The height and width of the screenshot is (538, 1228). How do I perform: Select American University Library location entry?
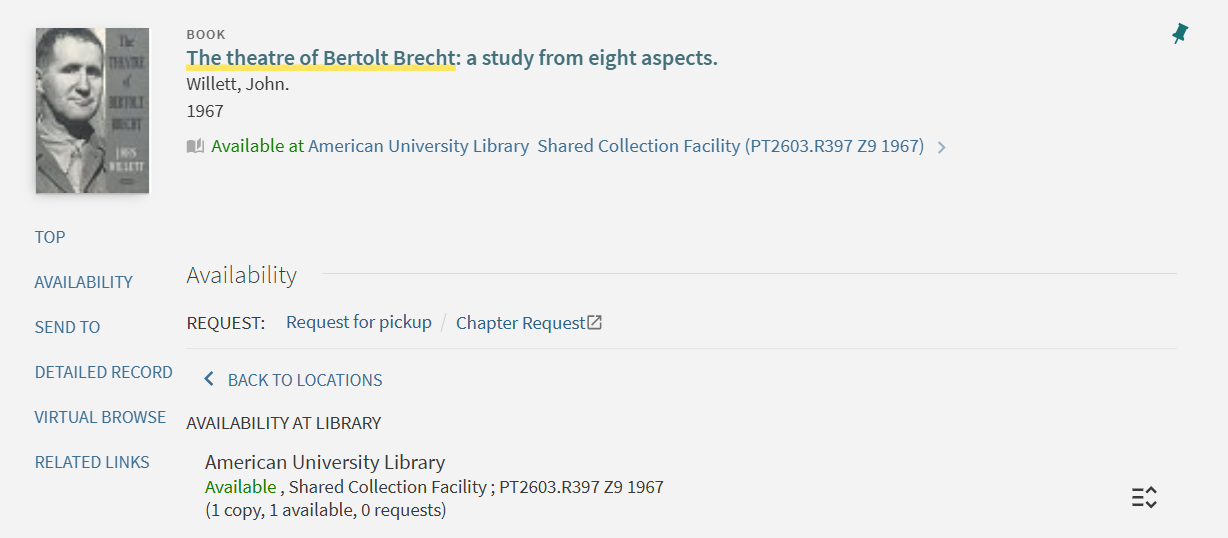(324, 462)
